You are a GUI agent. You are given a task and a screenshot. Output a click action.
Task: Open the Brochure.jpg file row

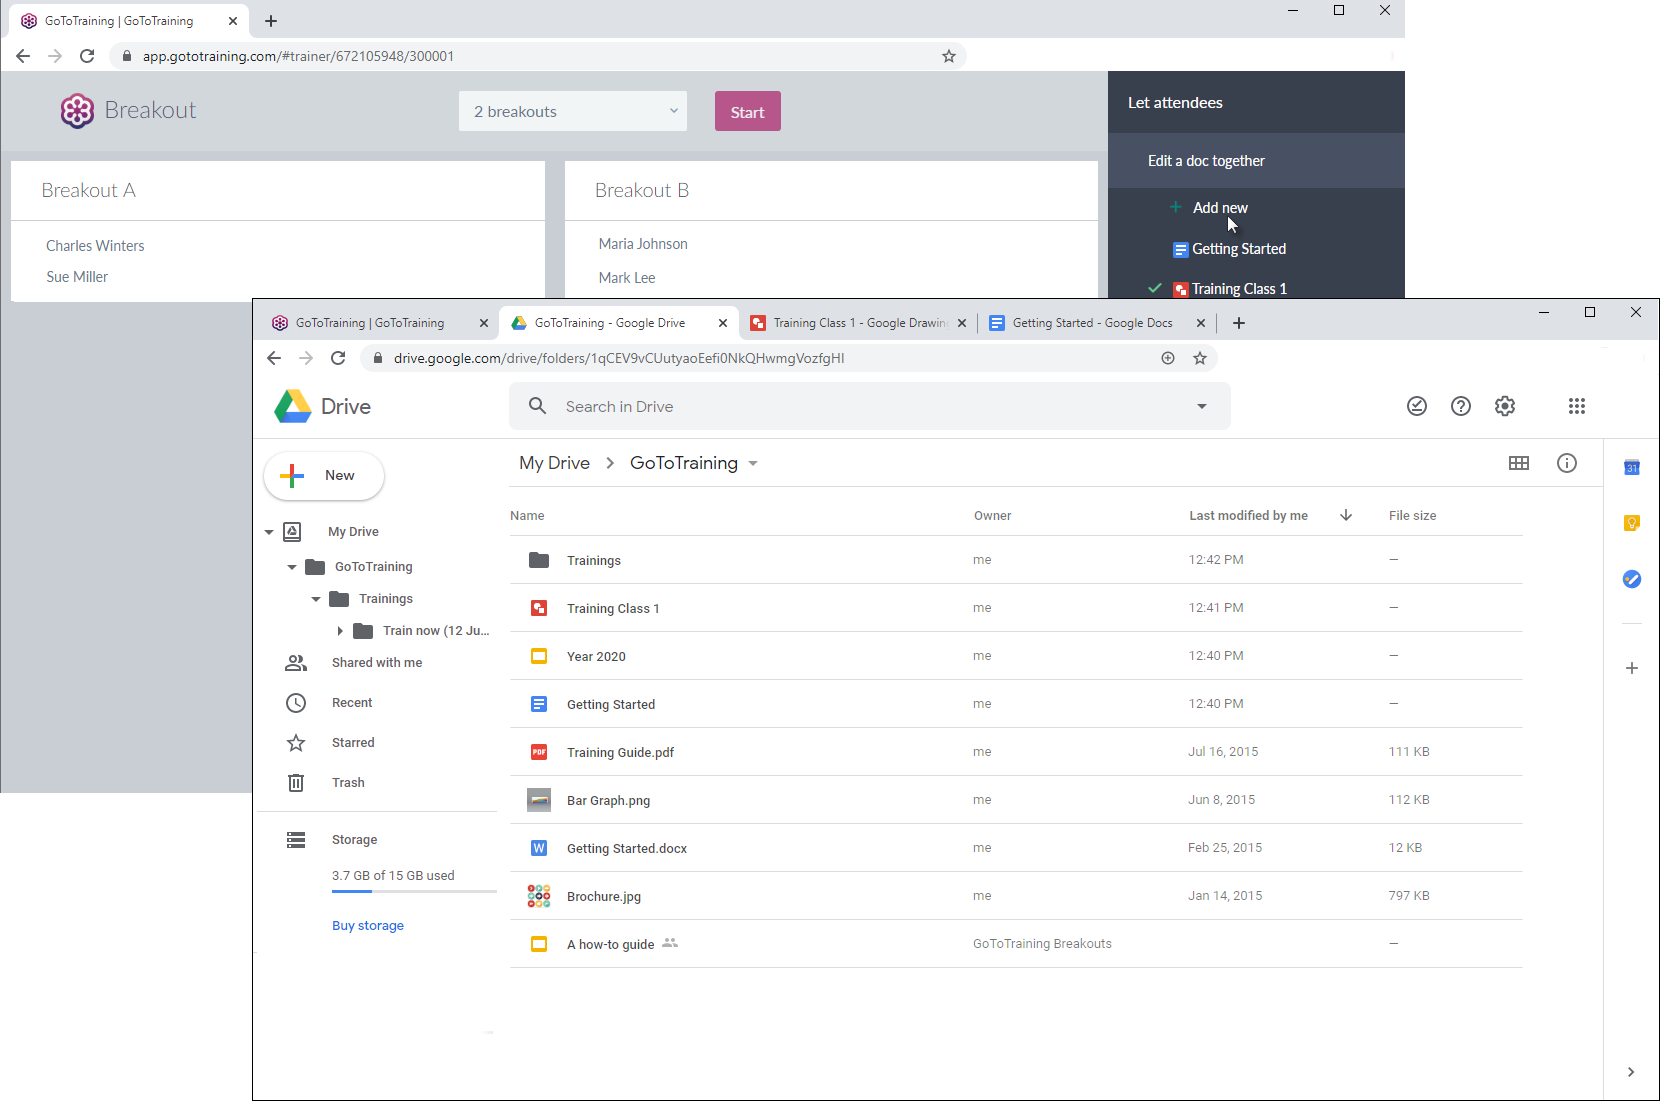pyautogui.click(x=1016, y=896)
